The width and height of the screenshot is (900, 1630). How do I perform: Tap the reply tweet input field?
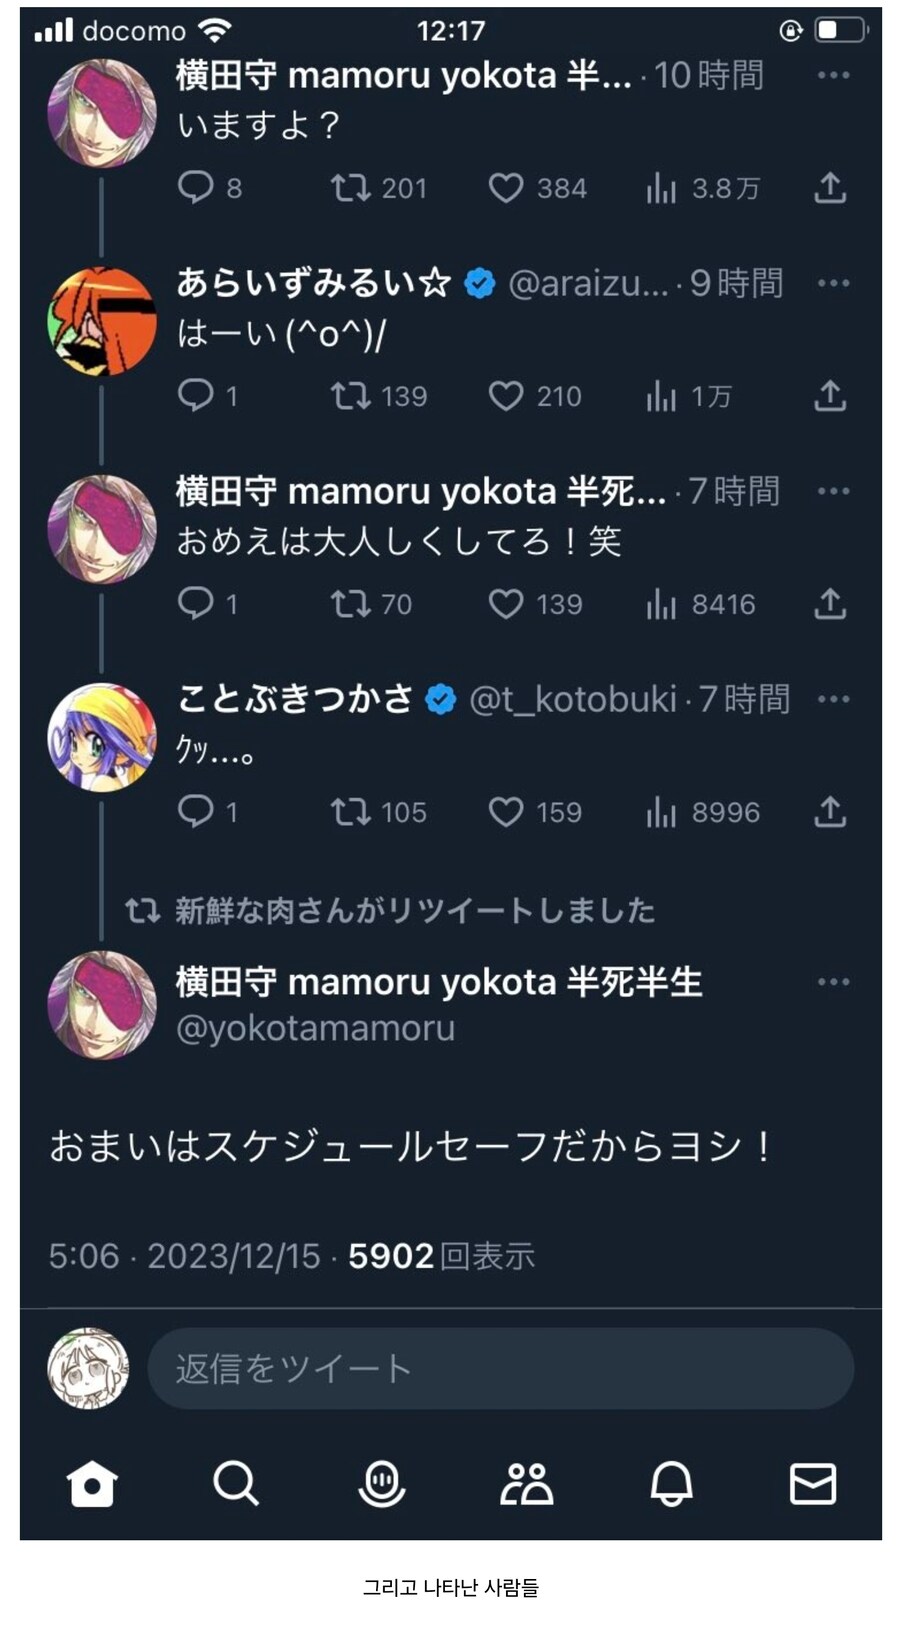(500, 1368)
